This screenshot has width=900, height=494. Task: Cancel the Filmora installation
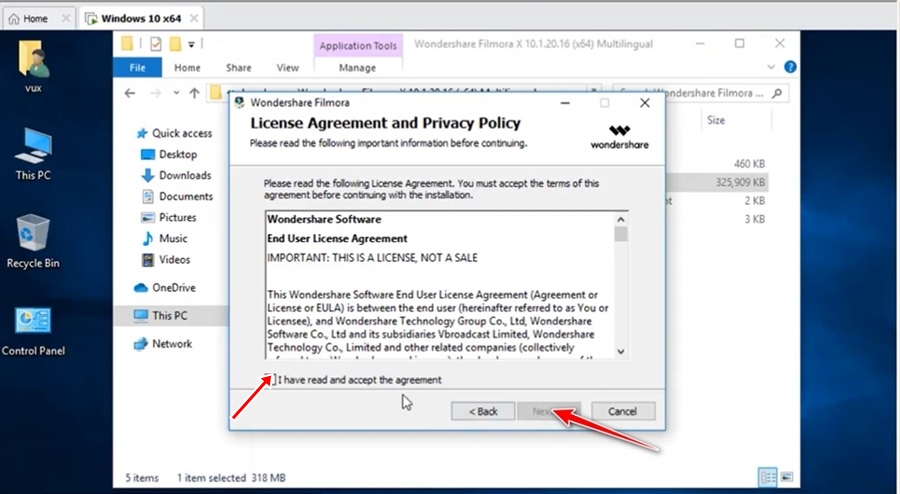[623, 411]
